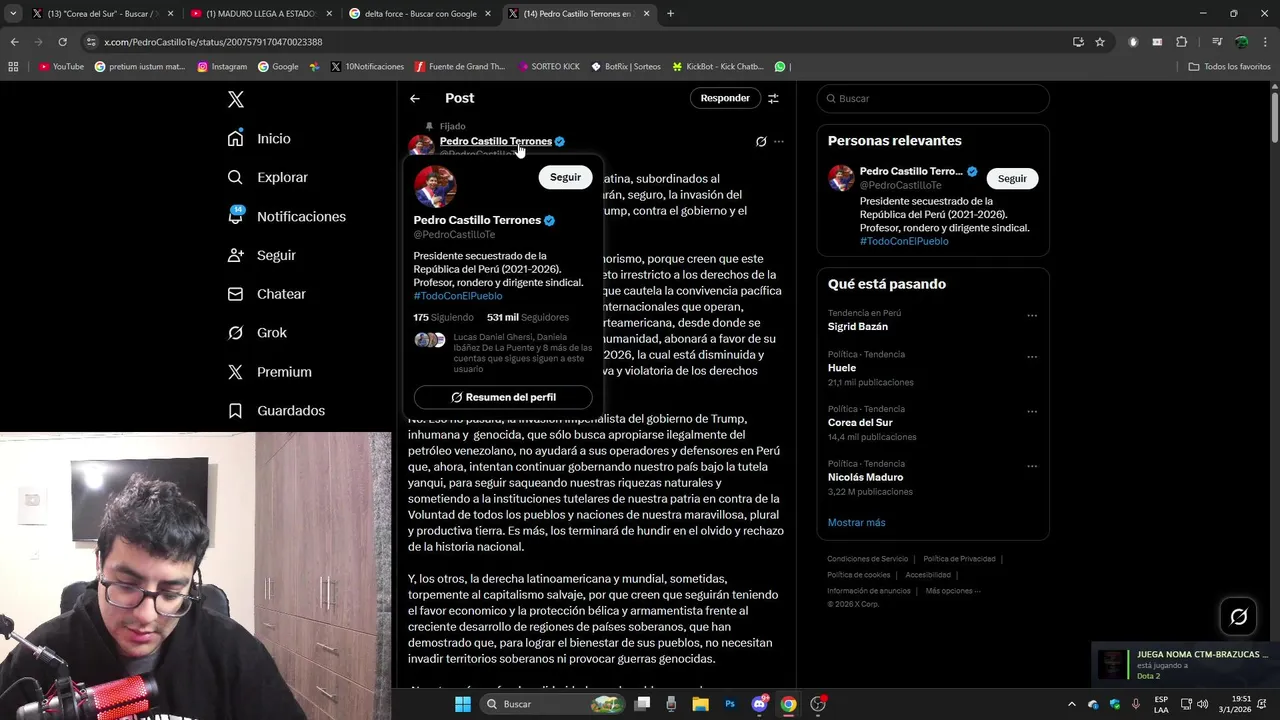1280x720 pixels.
Task: Open Inicio from the X sidebar
Action: click(259, 139)
